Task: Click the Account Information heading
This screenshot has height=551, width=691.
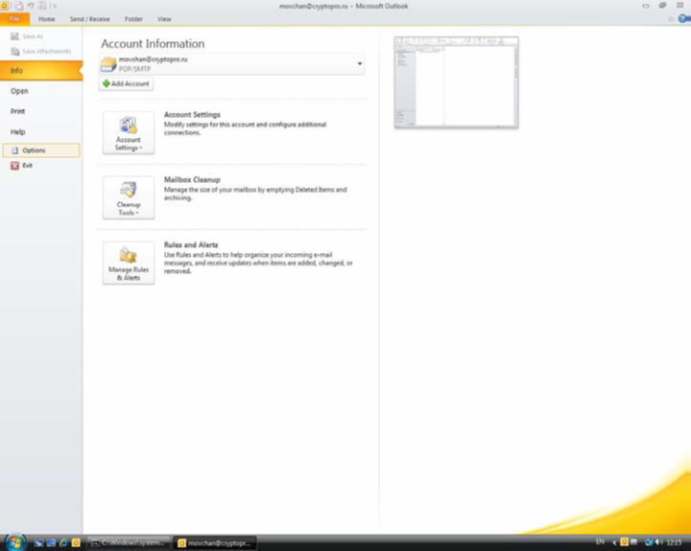Action: [x=153, y=44]
